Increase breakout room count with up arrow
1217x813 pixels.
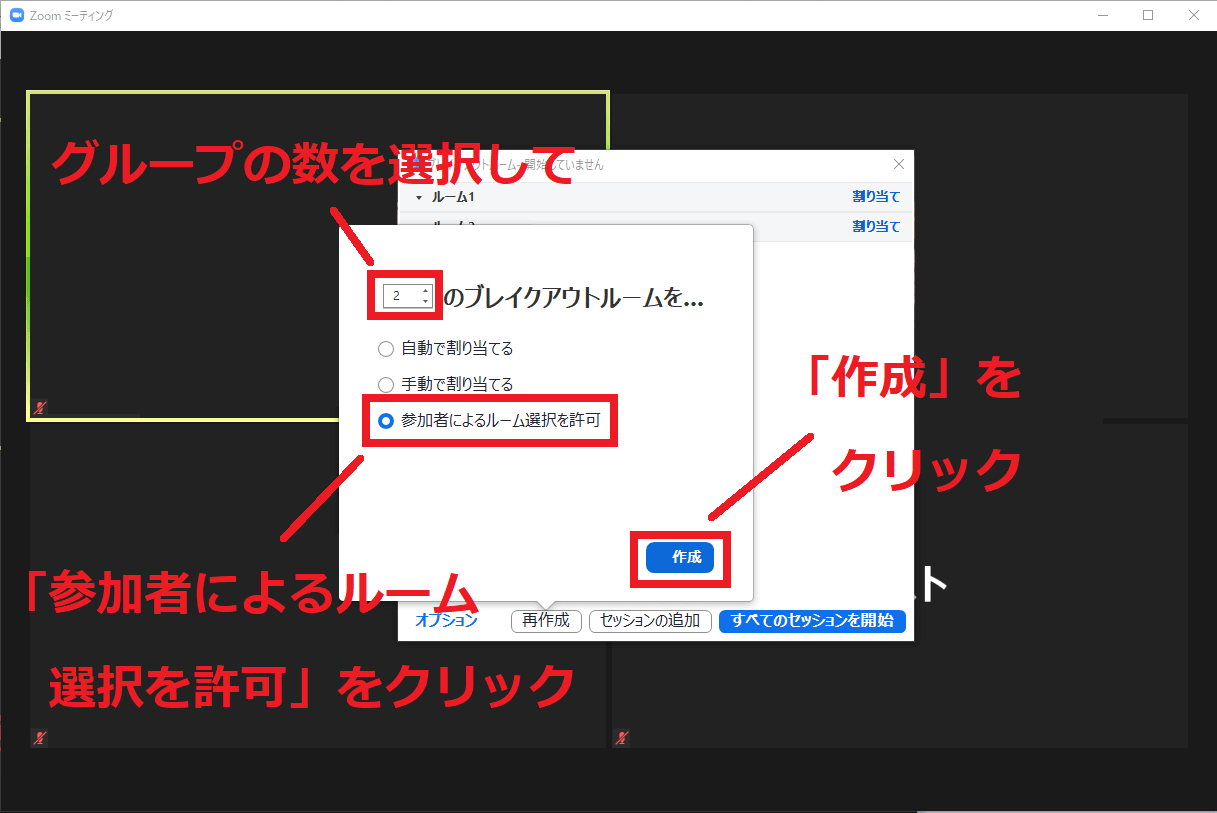(x=426, y=291)
